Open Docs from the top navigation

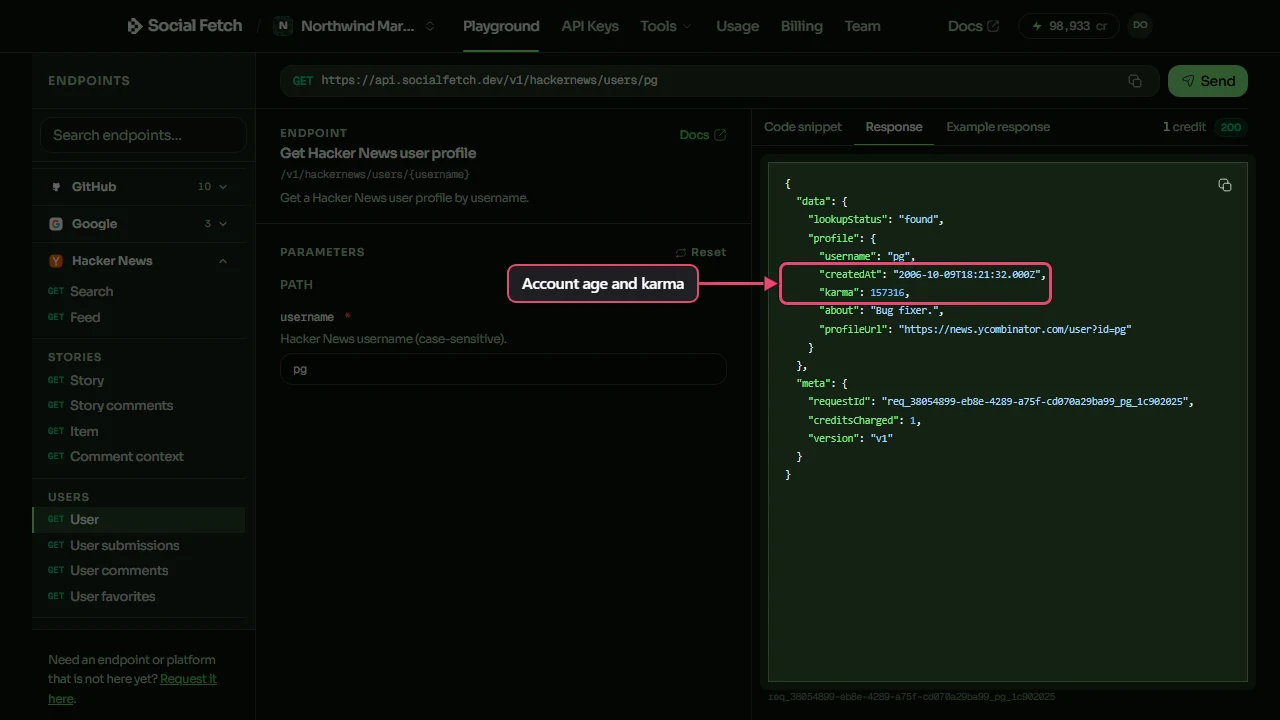(973, 26)
